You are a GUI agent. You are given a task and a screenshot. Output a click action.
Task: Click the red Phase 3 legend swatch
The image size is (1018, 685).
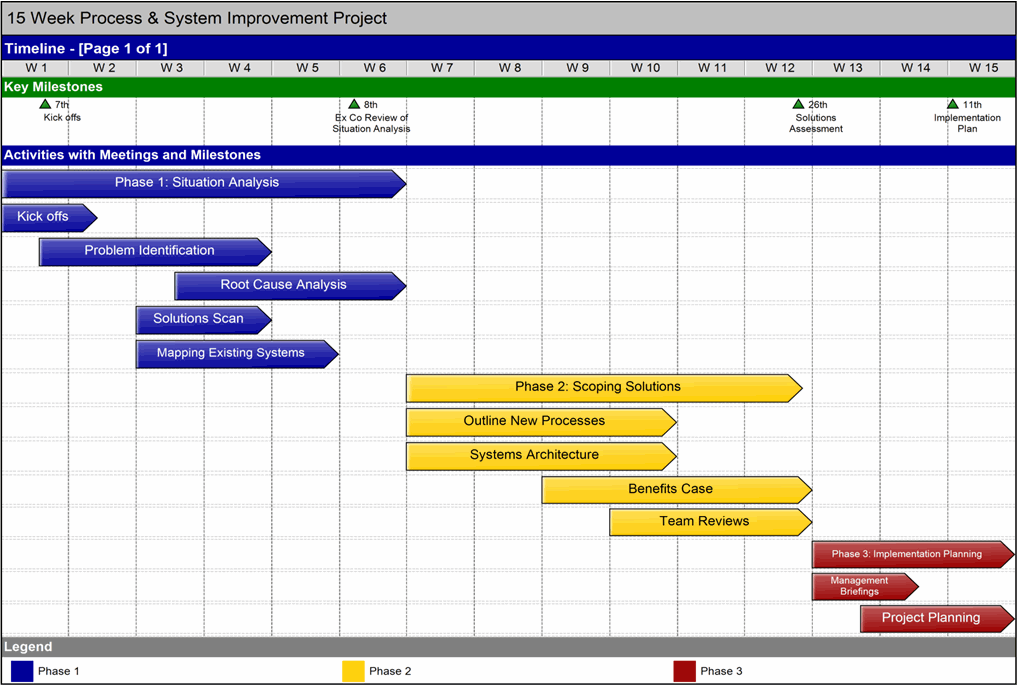click(684, 671)
